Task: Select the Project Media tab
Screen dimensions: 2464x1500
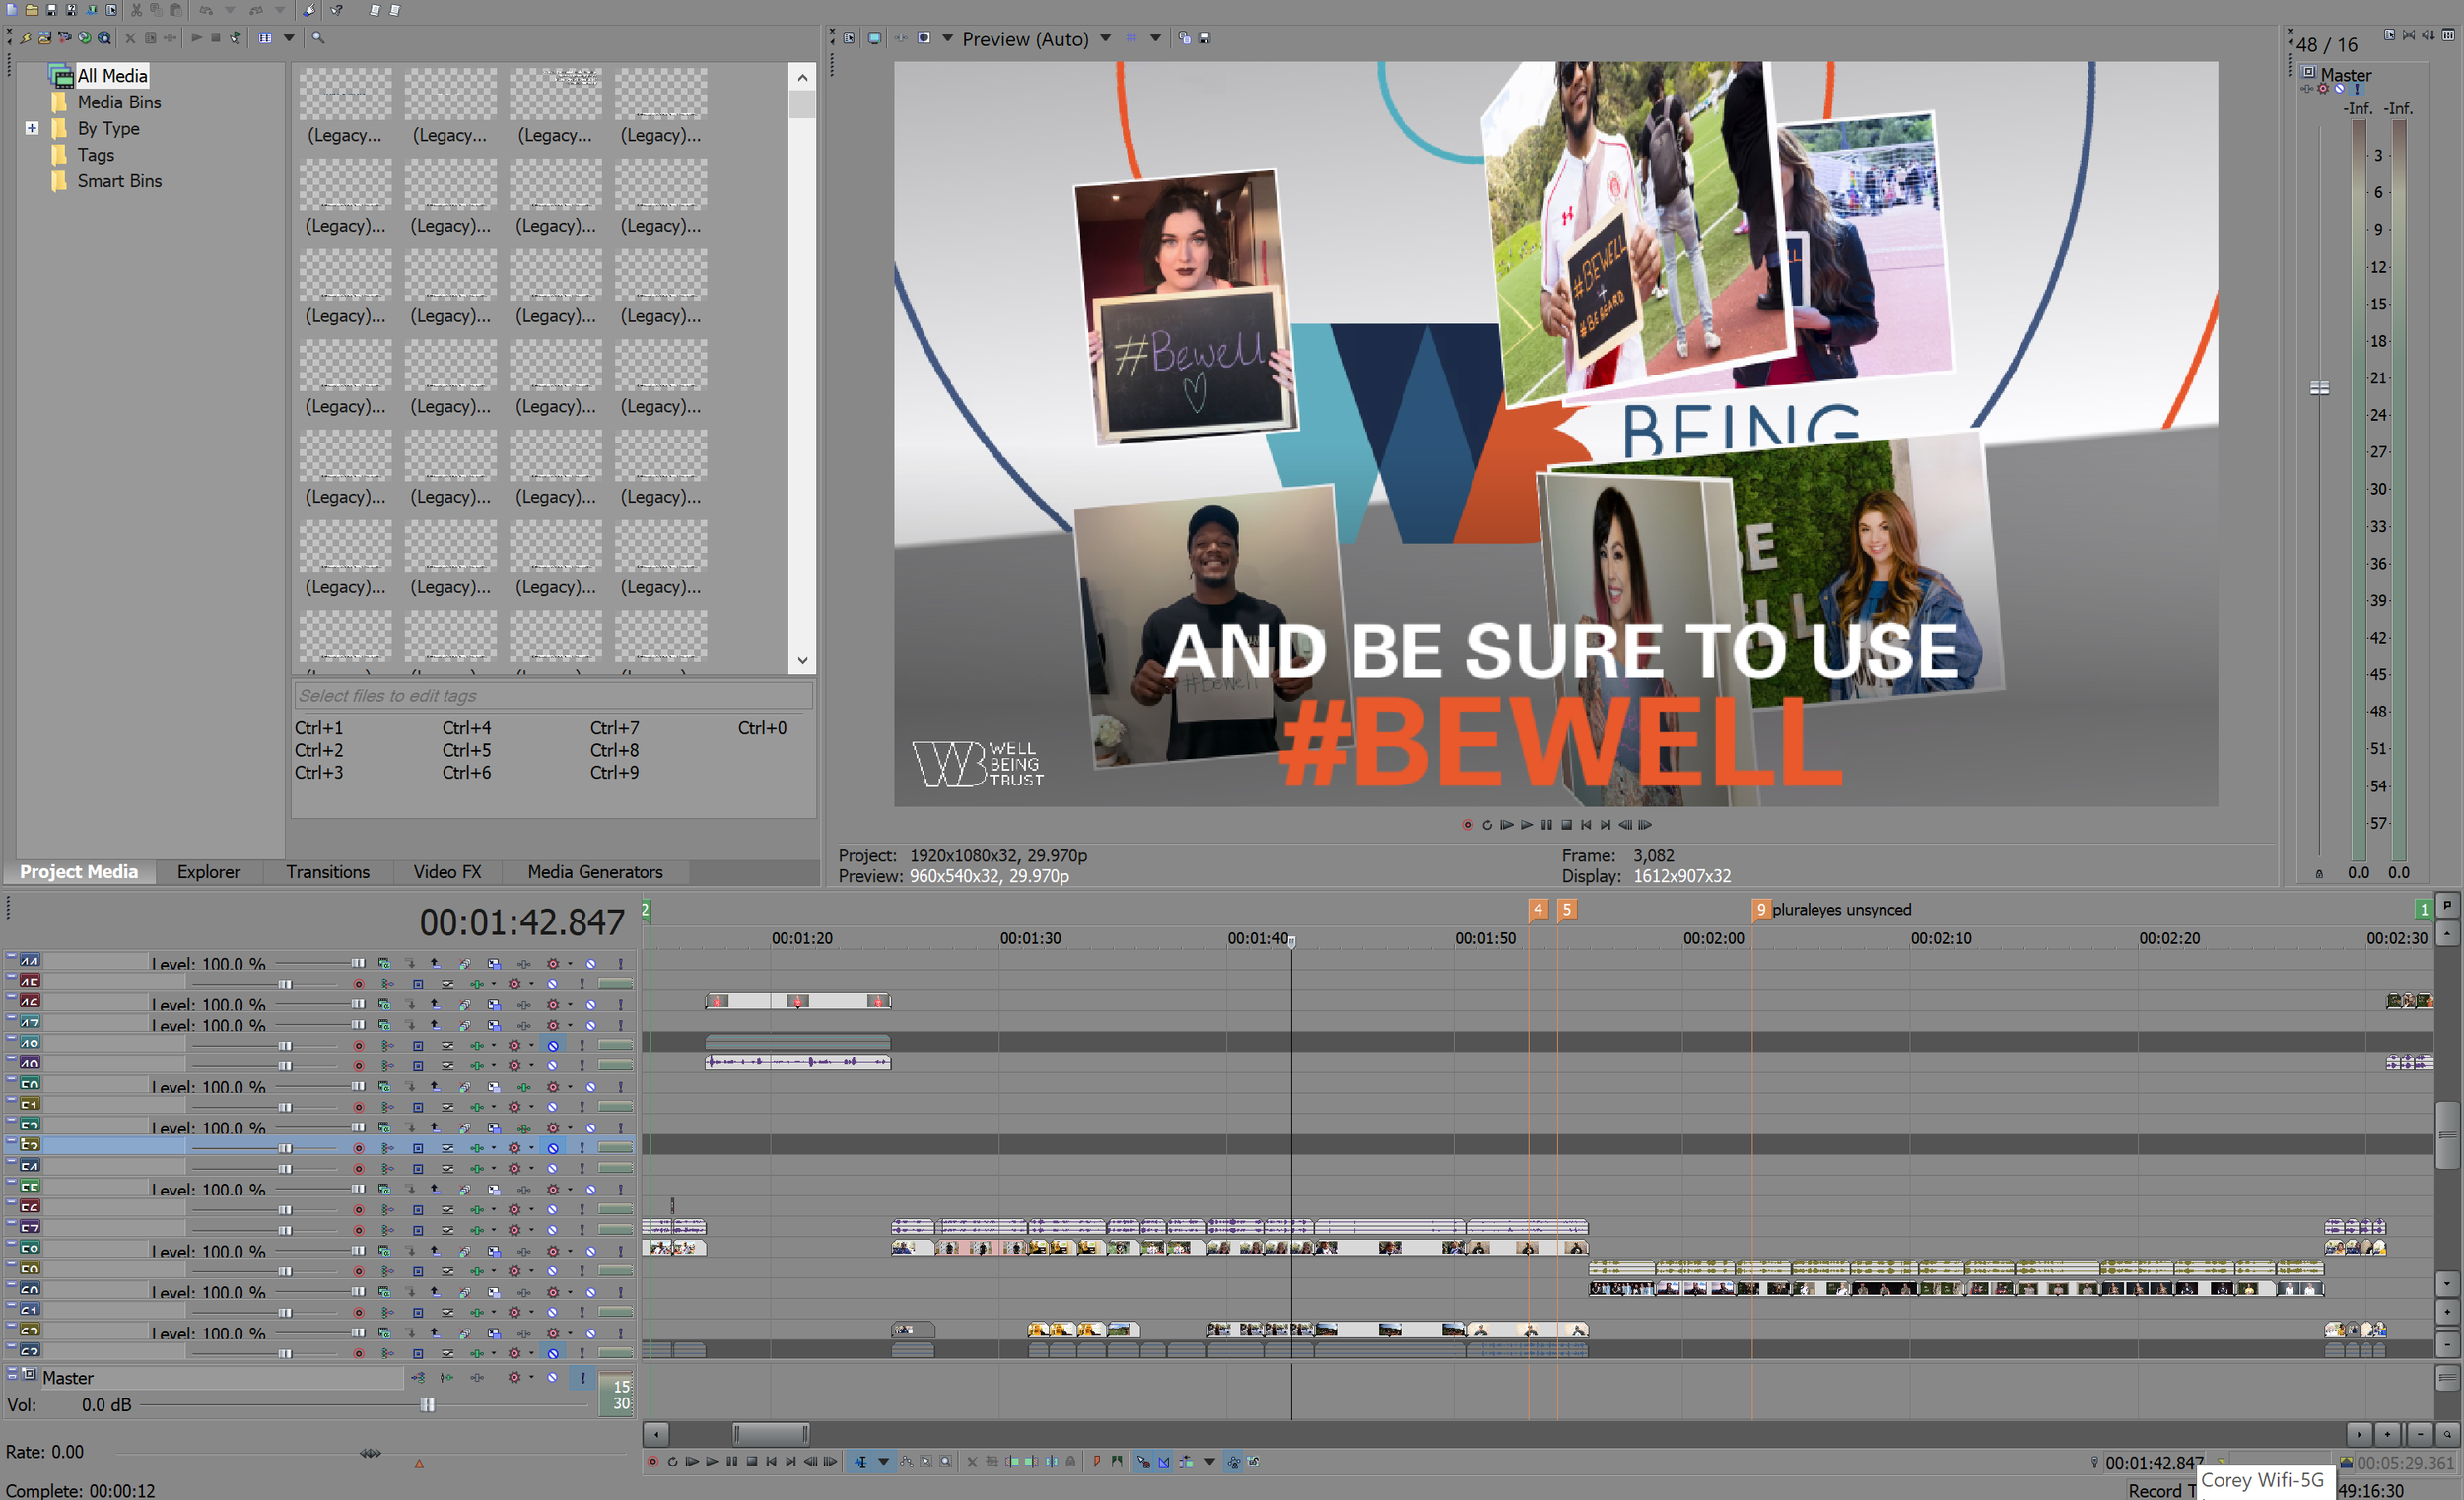Action: coord(79,872)
